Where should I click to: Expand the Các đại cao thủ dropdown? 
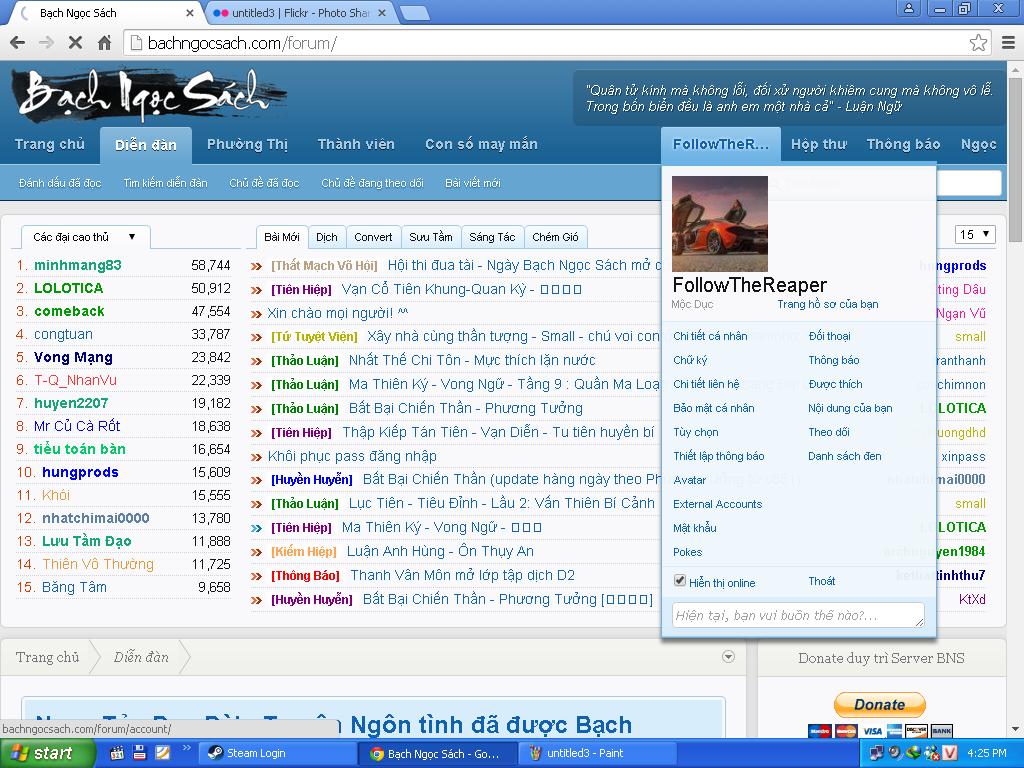(x=85, y=237)
